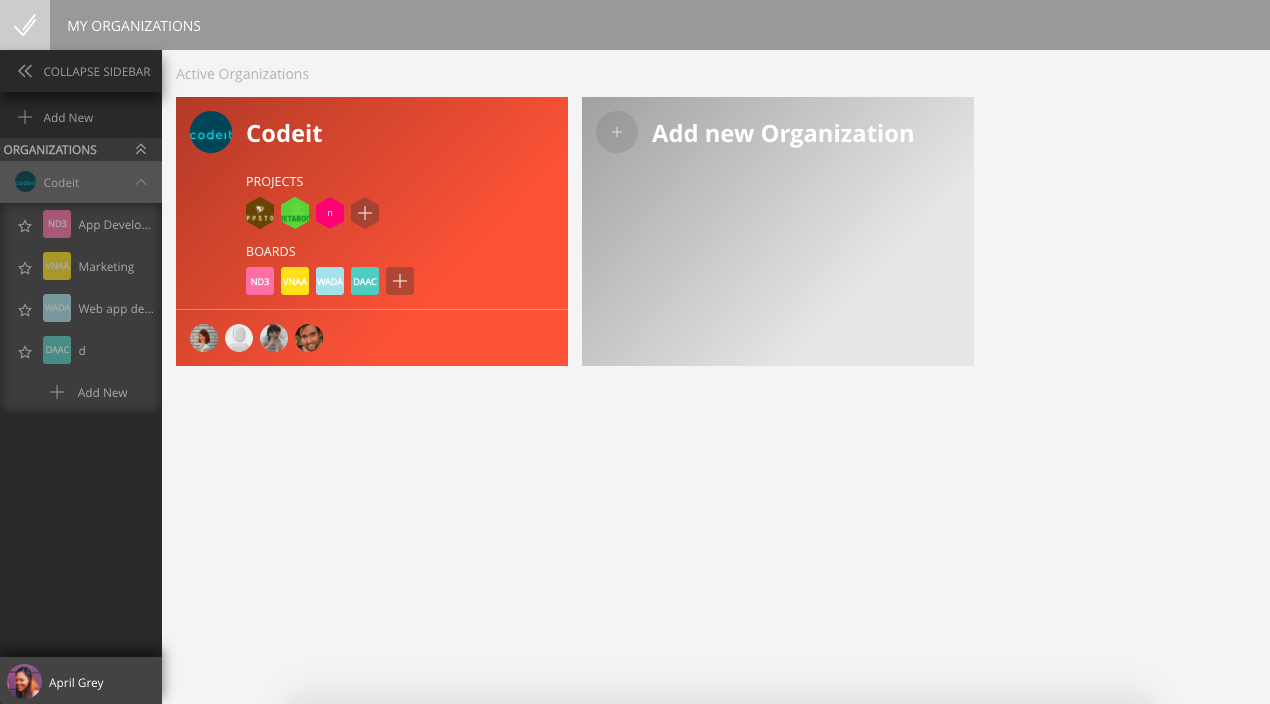Add a new project with the hexagon plus

tap(365, 213)
